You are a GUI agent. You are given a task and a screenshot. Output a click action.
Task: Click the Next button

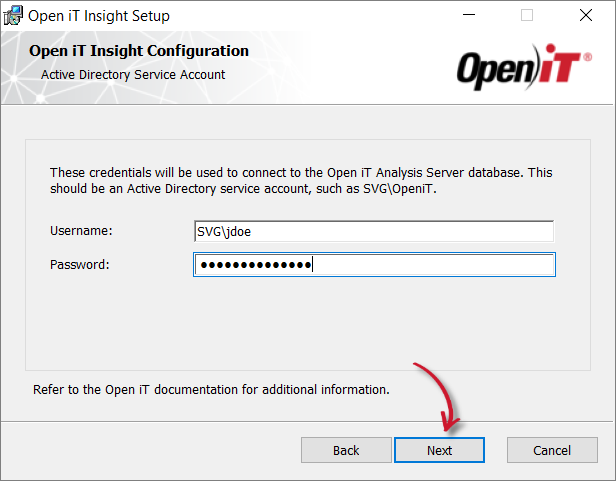(439, 450)
